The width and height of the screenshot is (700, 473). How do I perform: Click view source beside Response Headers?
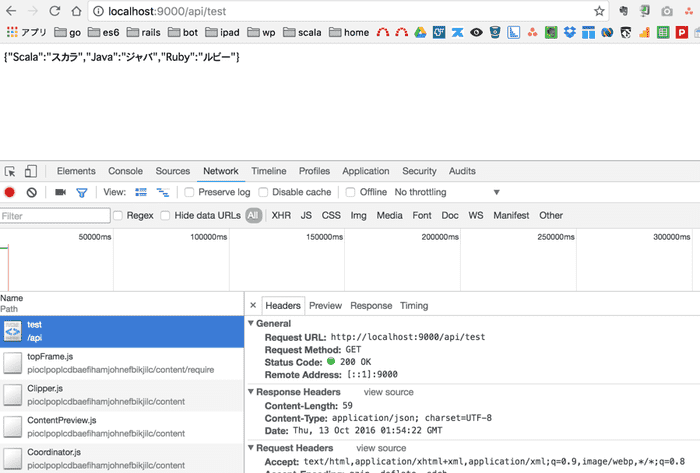388,392
